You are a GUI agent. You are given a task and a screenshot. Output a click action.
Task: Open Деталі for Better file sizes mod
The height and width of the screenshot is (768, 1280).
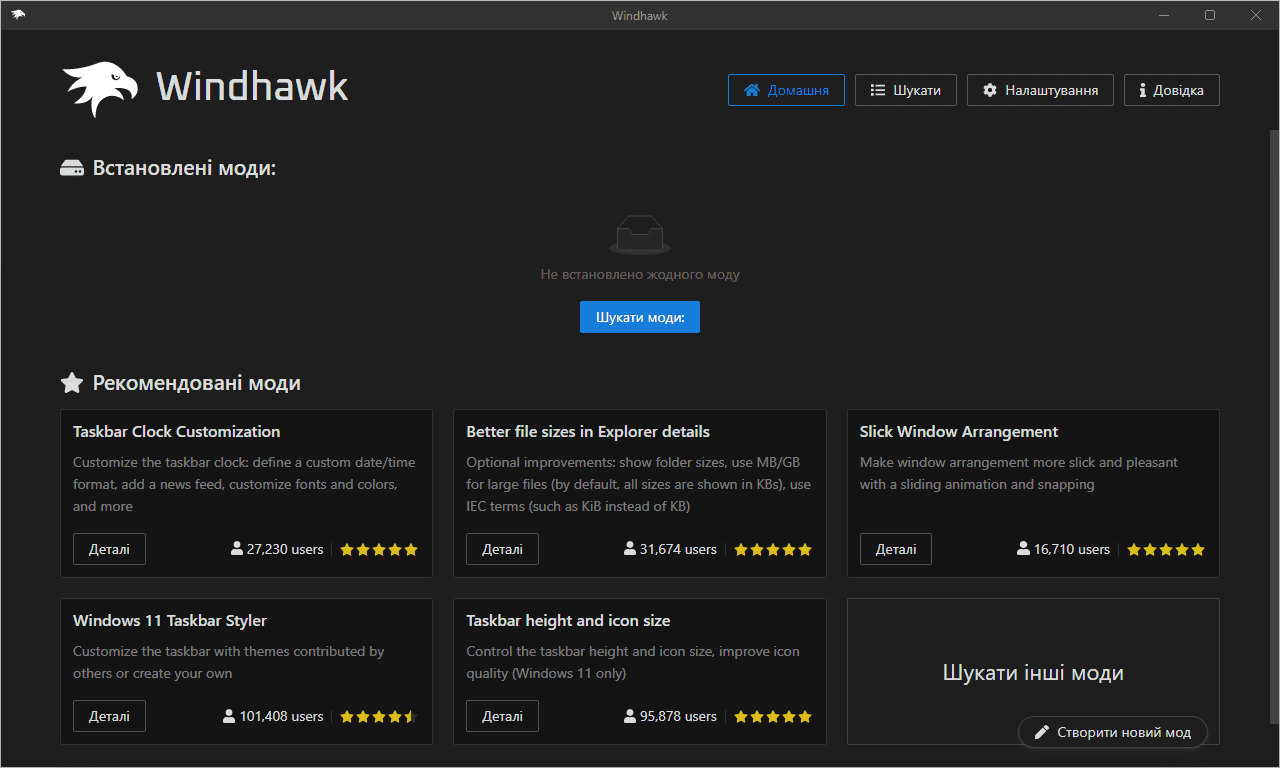click(502, 549)
